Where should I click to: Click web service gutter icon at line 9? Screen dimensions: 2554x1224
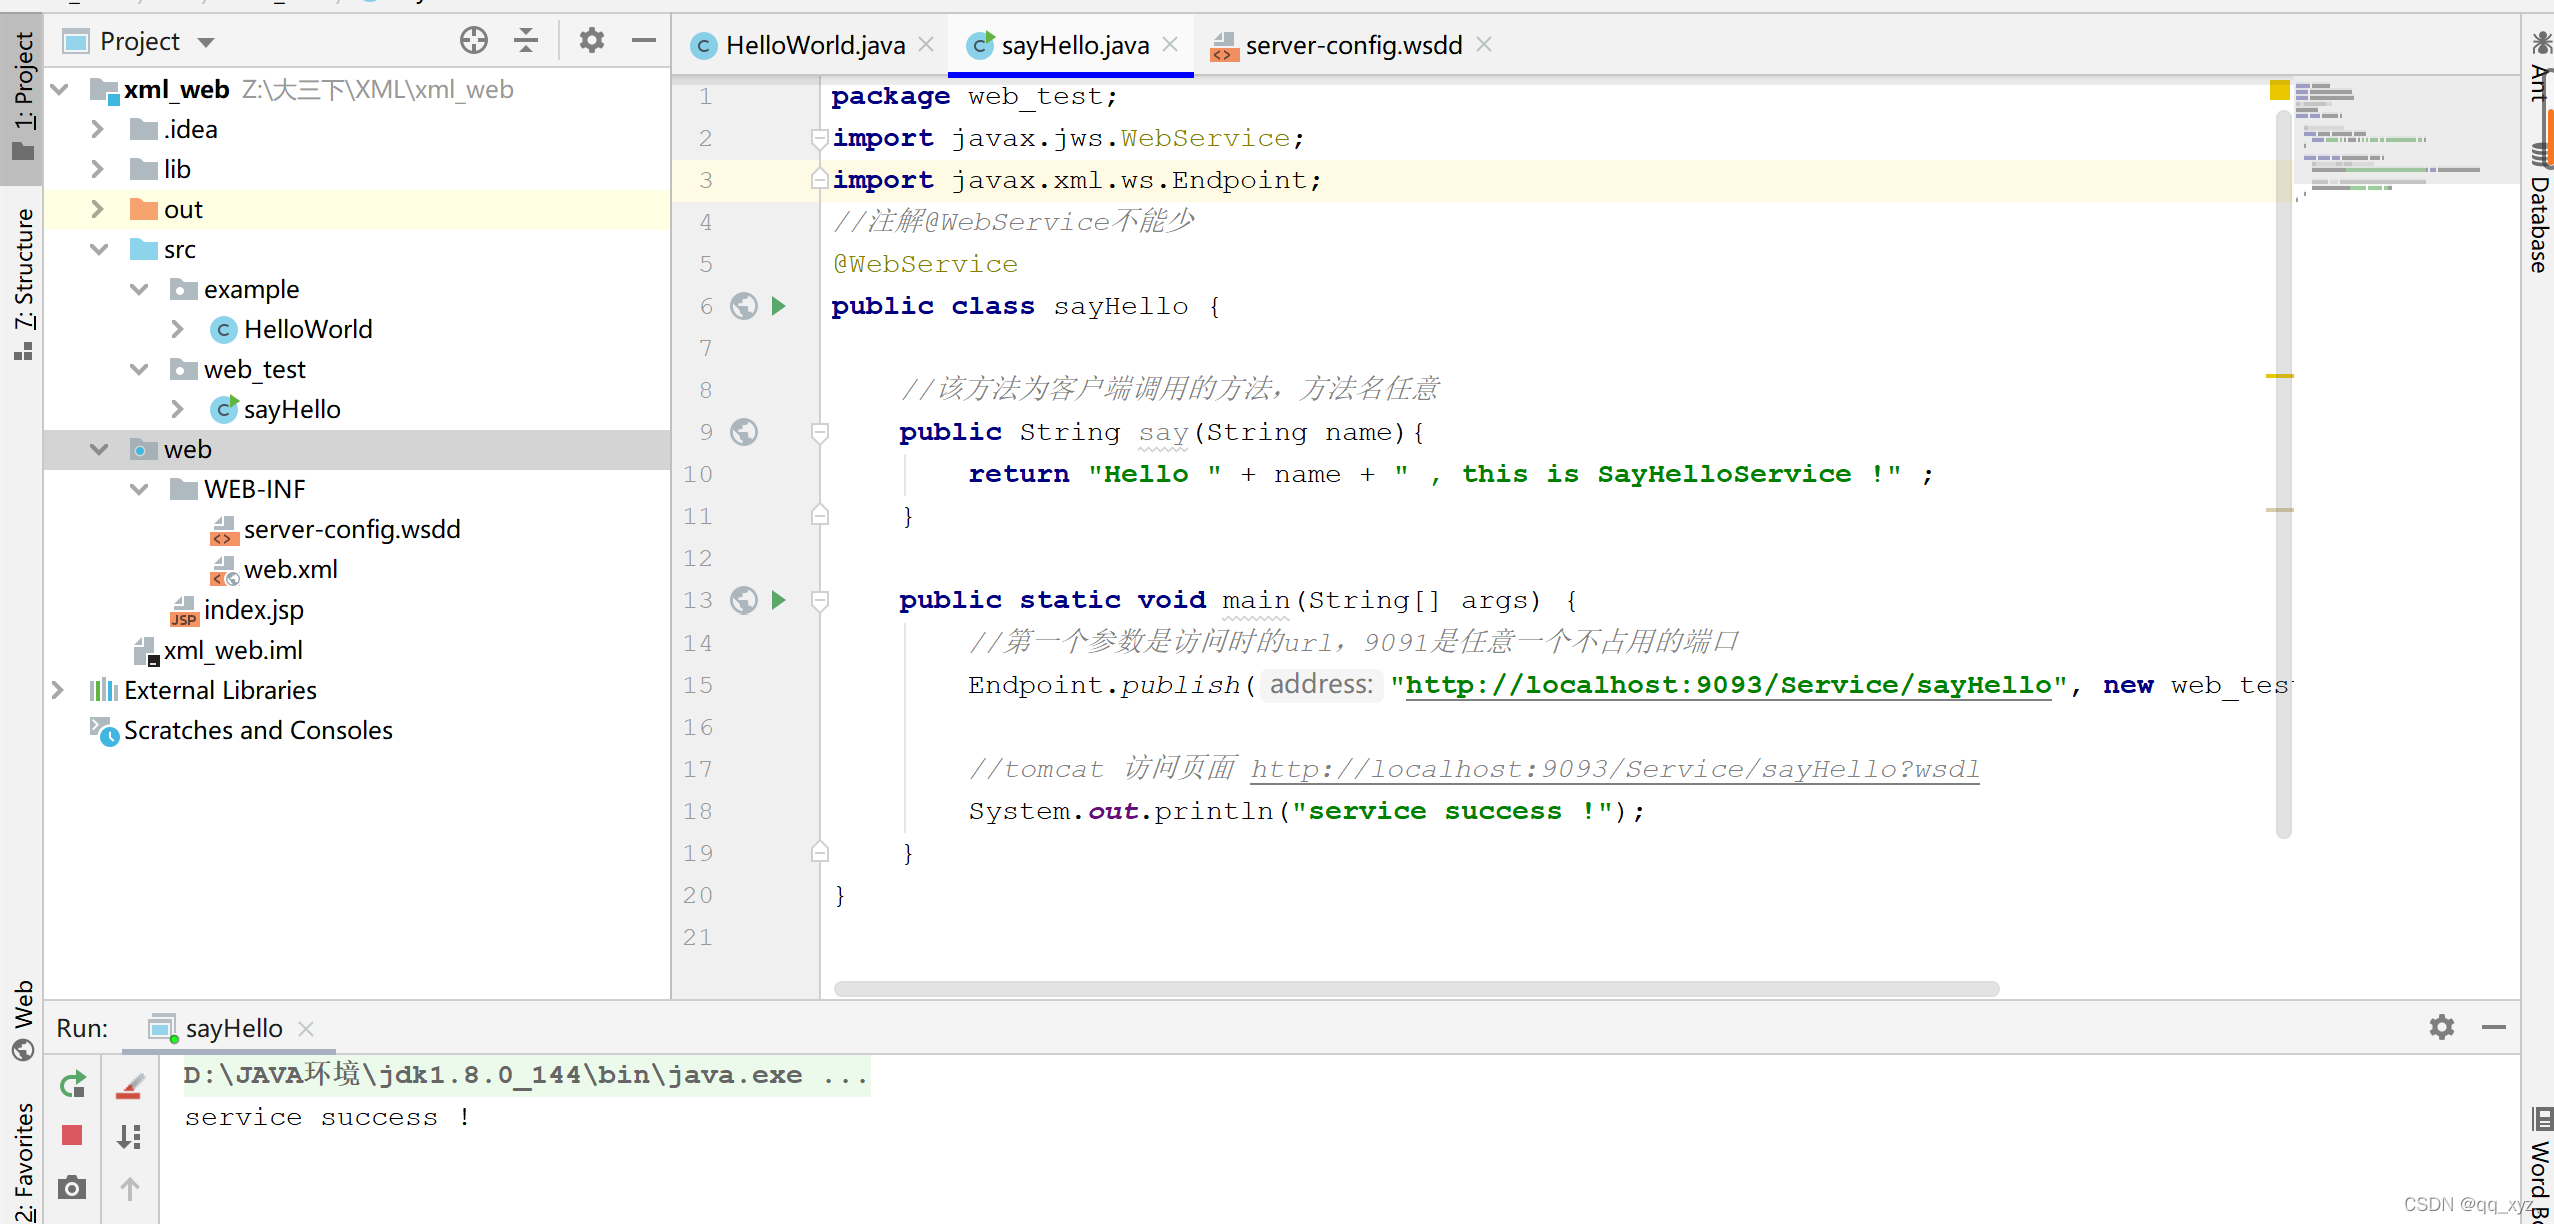(744, 432)
